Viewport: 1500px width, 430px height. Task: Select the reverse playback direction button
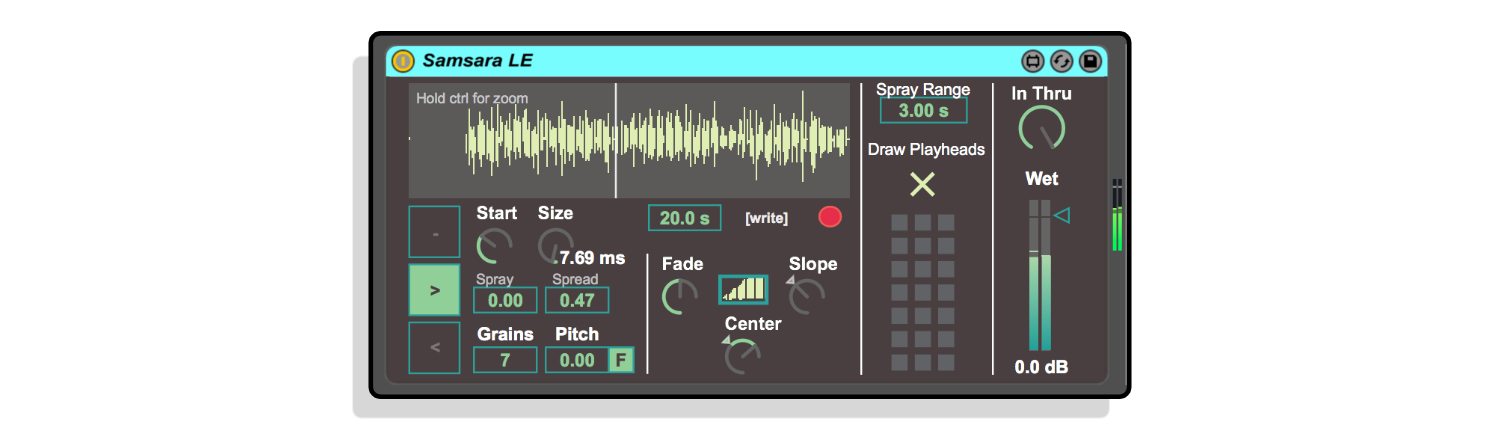coord(434,348)
